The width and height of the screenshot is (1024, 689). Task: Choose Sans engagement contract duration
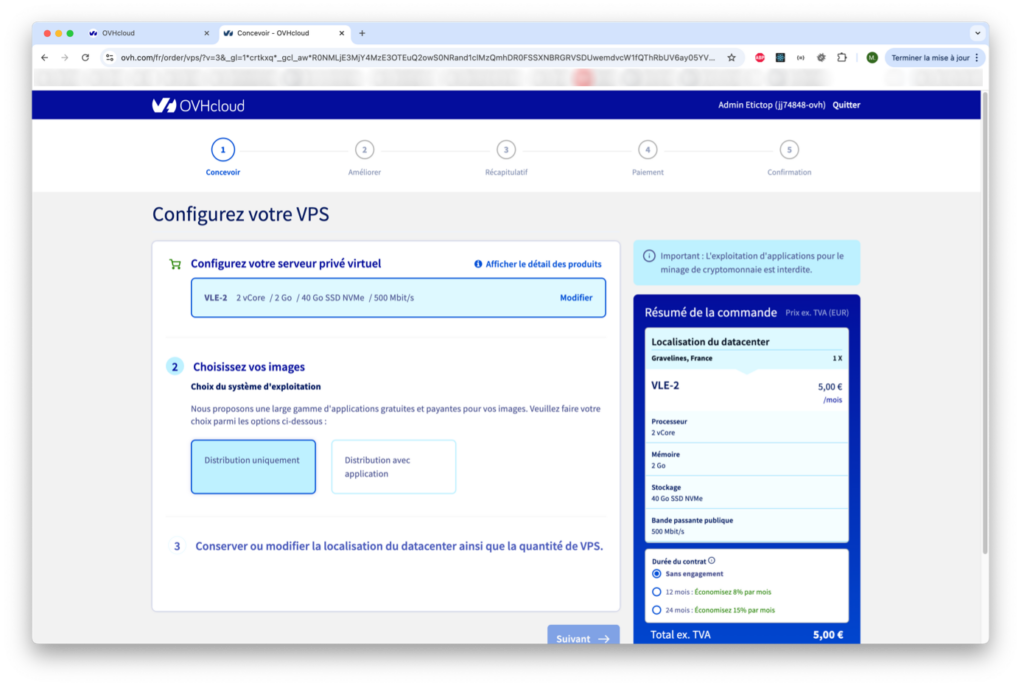(x=656, y=573)
